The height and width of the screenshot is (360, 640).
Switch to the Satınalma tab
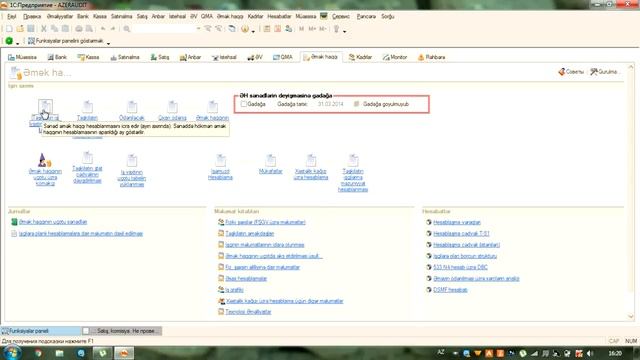click(x=125, y=57)
